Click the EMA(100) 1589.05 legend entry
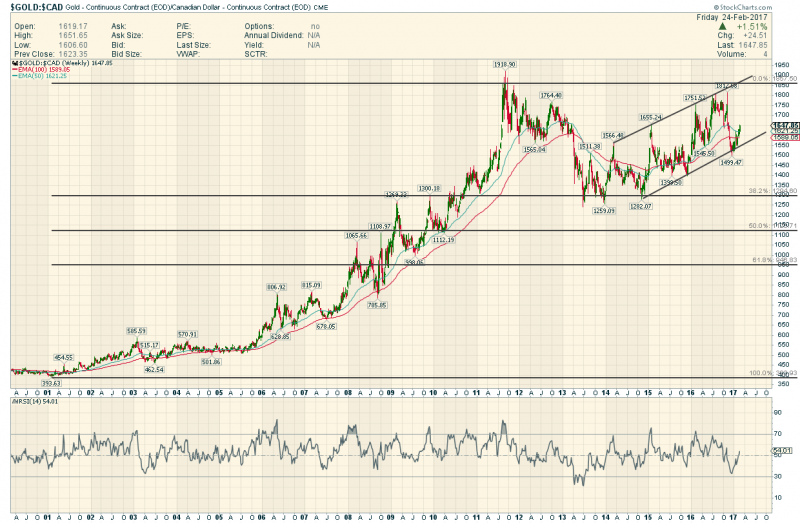The width and height of the screenshot is (800, 523). click(x=43, y=69)
